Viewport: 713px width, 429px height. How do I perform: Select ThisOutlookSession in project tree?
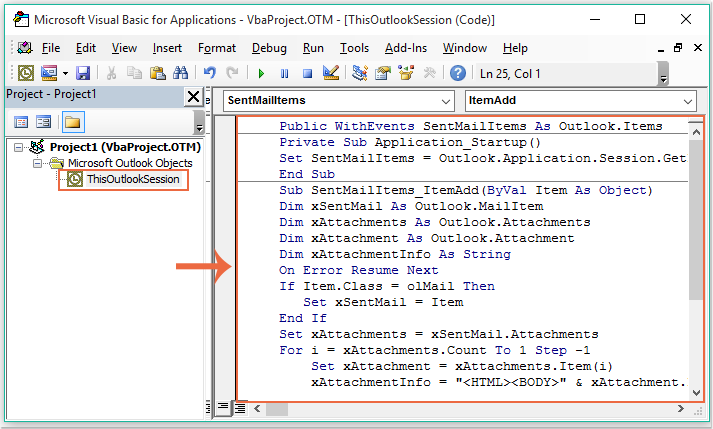coord(133,179)
